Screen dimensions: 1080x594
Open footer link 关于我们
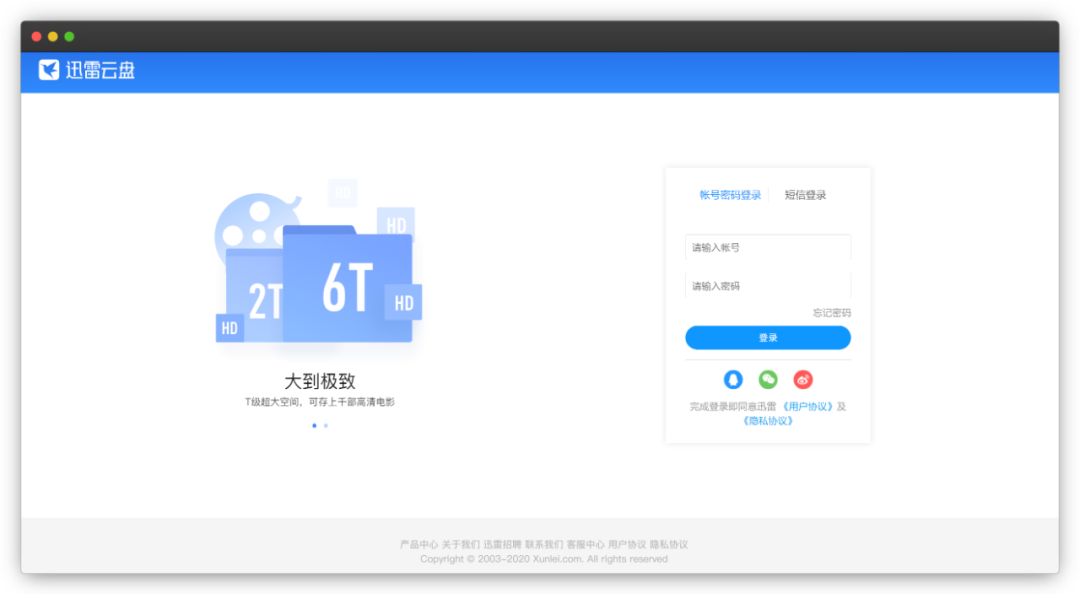click(460, 544)
